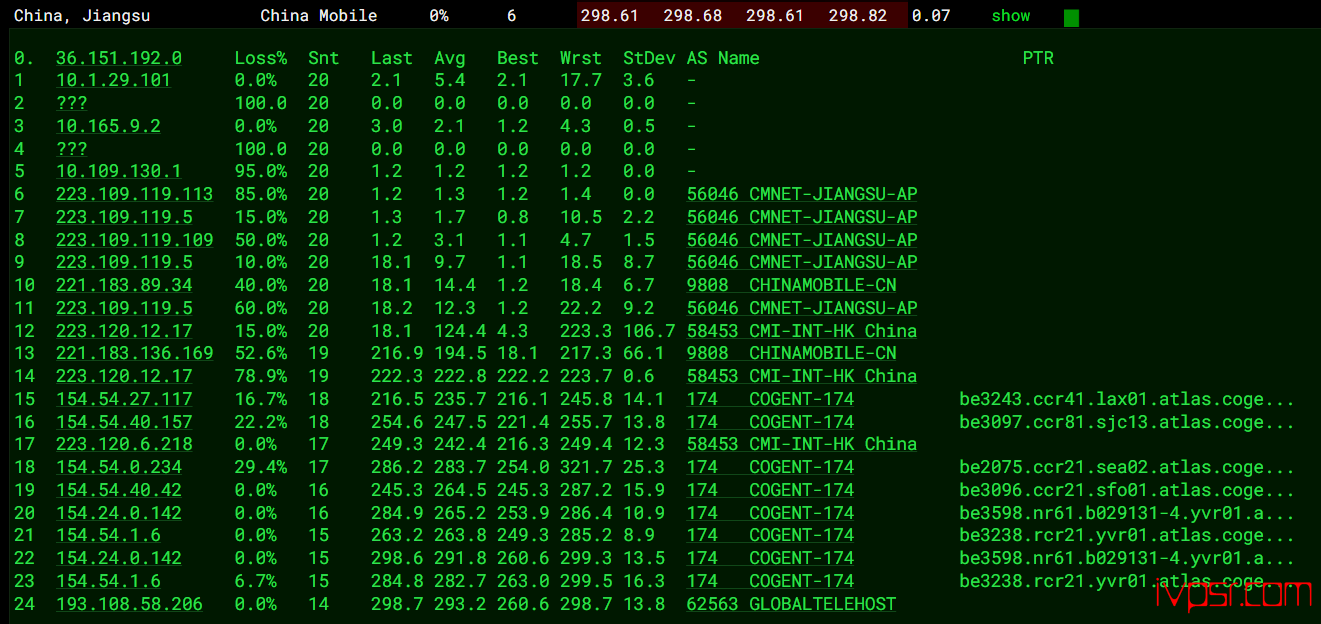Click IP 154.54.0.234 at hop 18

click(x=118, y=467)
